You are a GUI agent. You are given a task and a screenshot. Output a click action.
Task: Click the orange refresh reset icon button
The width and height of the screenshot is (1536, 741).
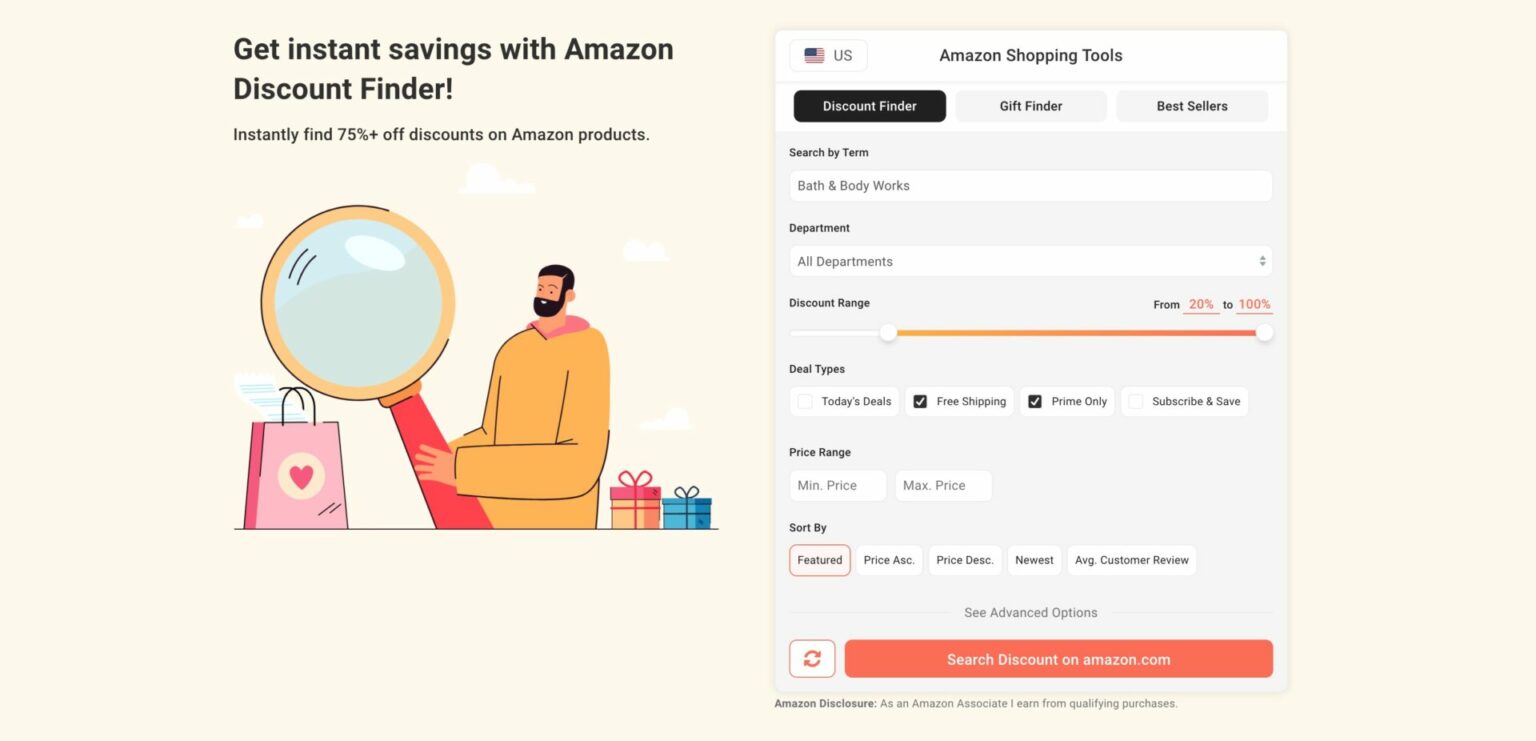(x=812, y=659)
